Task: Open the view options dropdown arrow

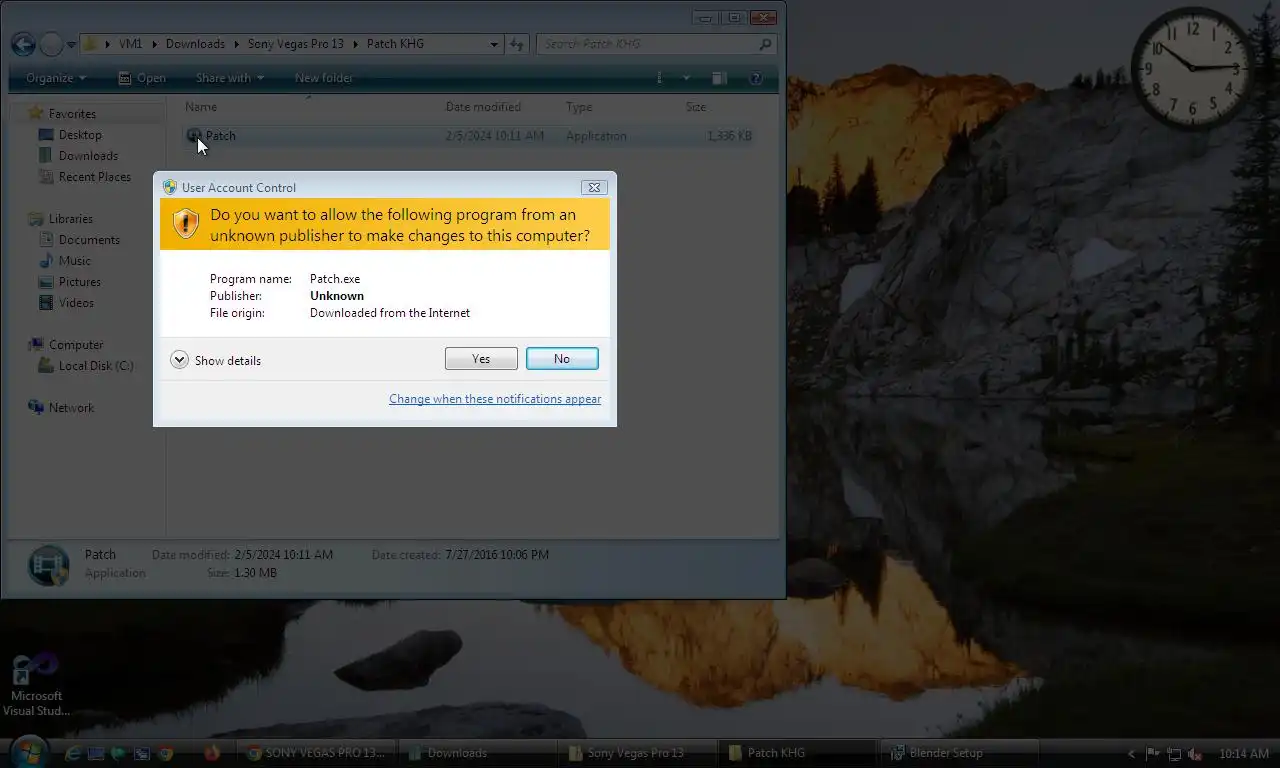Action: tap(686, 78)
